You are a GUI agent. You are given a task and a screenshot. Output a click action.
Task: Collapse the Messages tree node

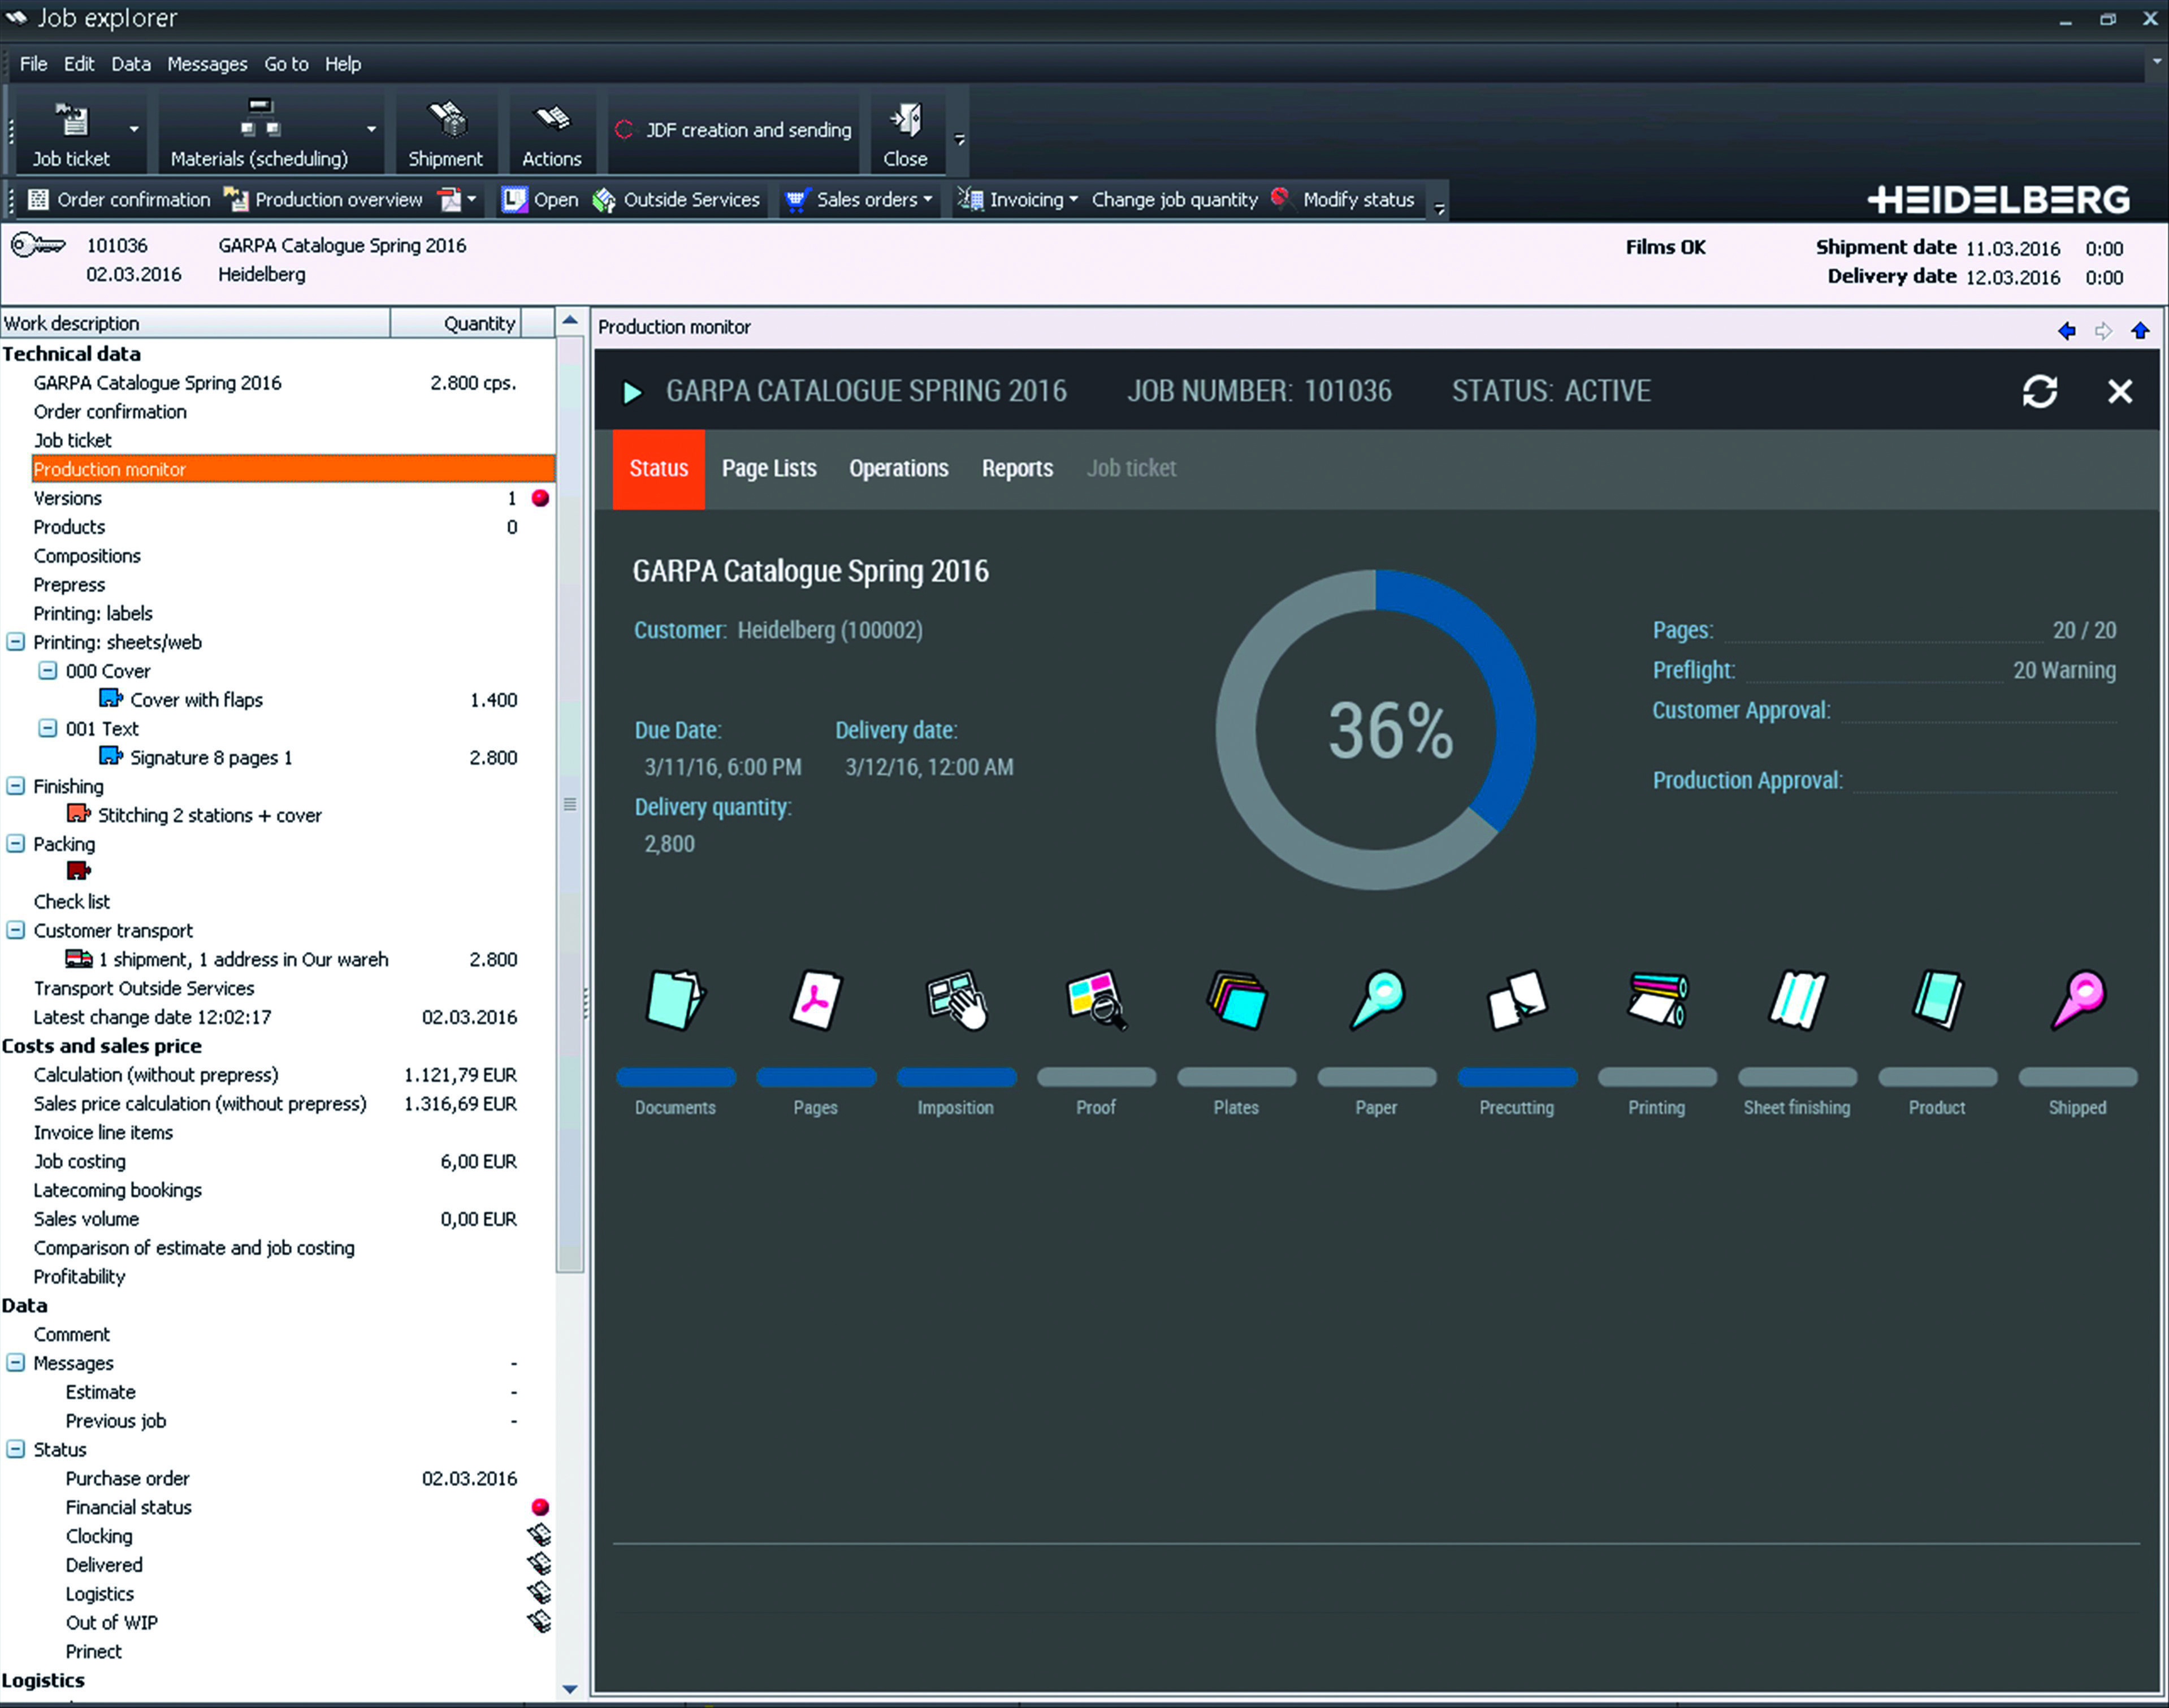coord(15,1362)
